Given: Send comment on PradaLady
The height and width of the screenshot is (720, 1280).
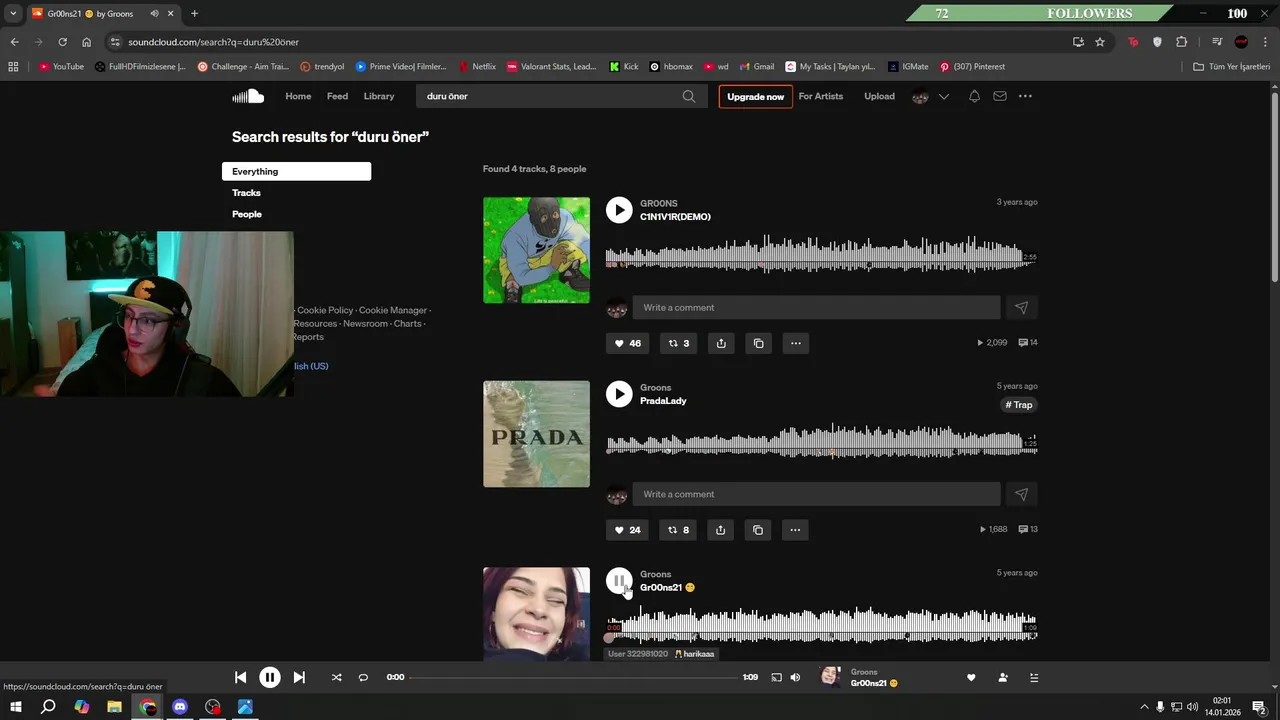Looking at the screenshot, I should 1021,494.
